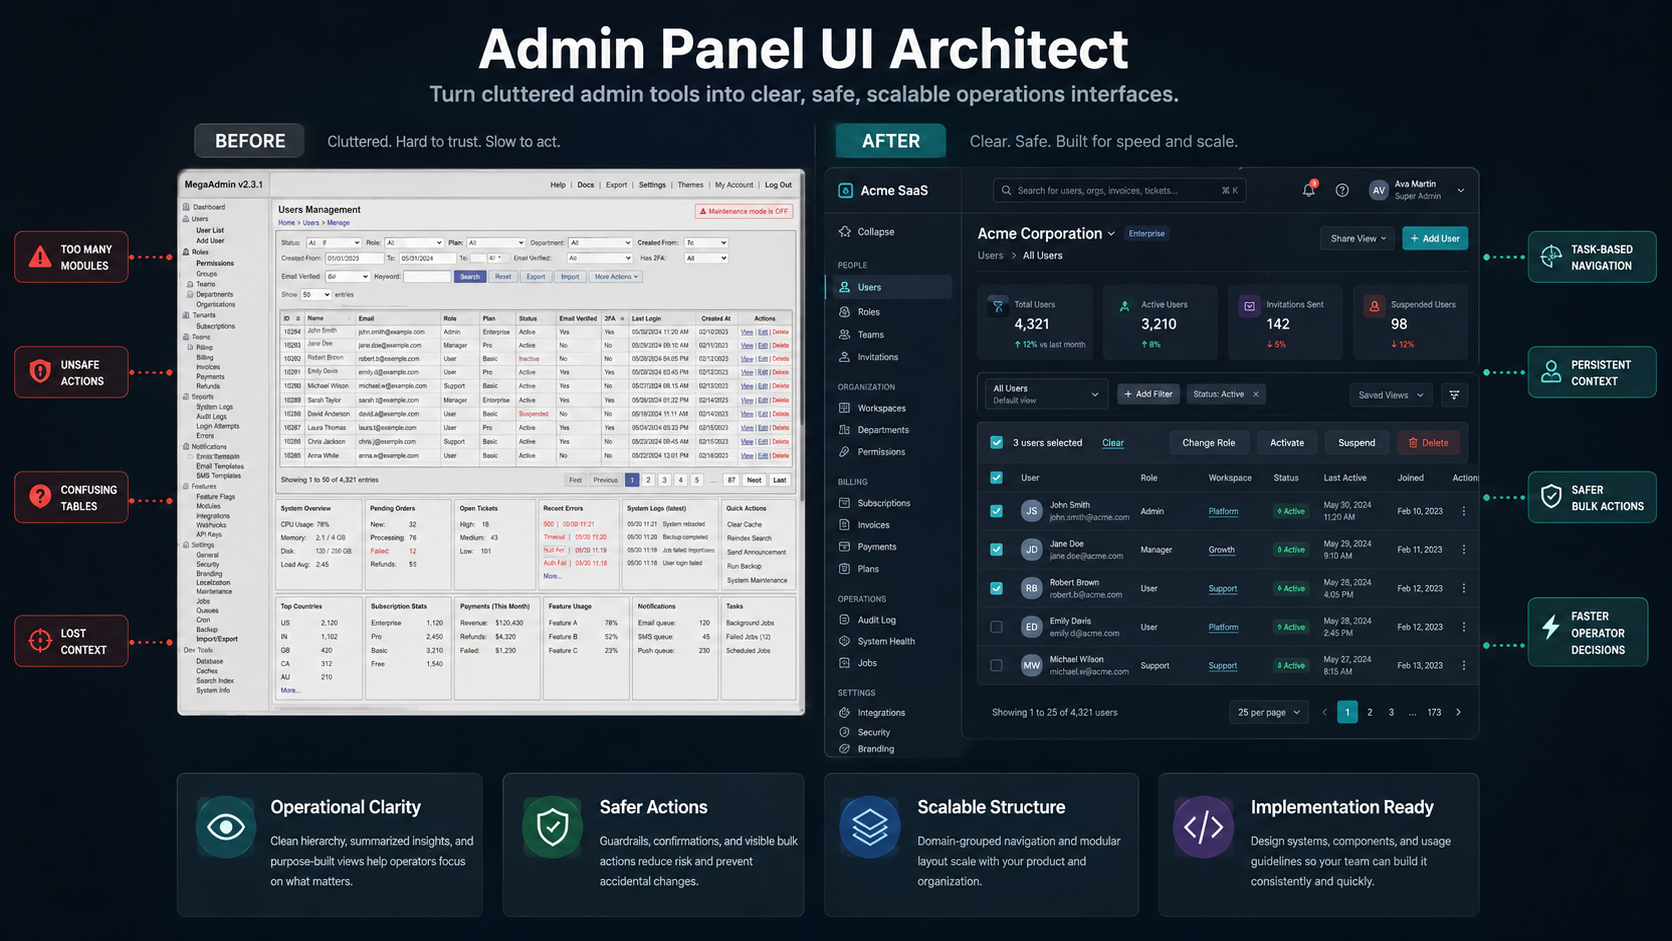Screen dimensions: 1672x941
Task: Open the Saved Views dropdown
Action: tap(1390, 395)
